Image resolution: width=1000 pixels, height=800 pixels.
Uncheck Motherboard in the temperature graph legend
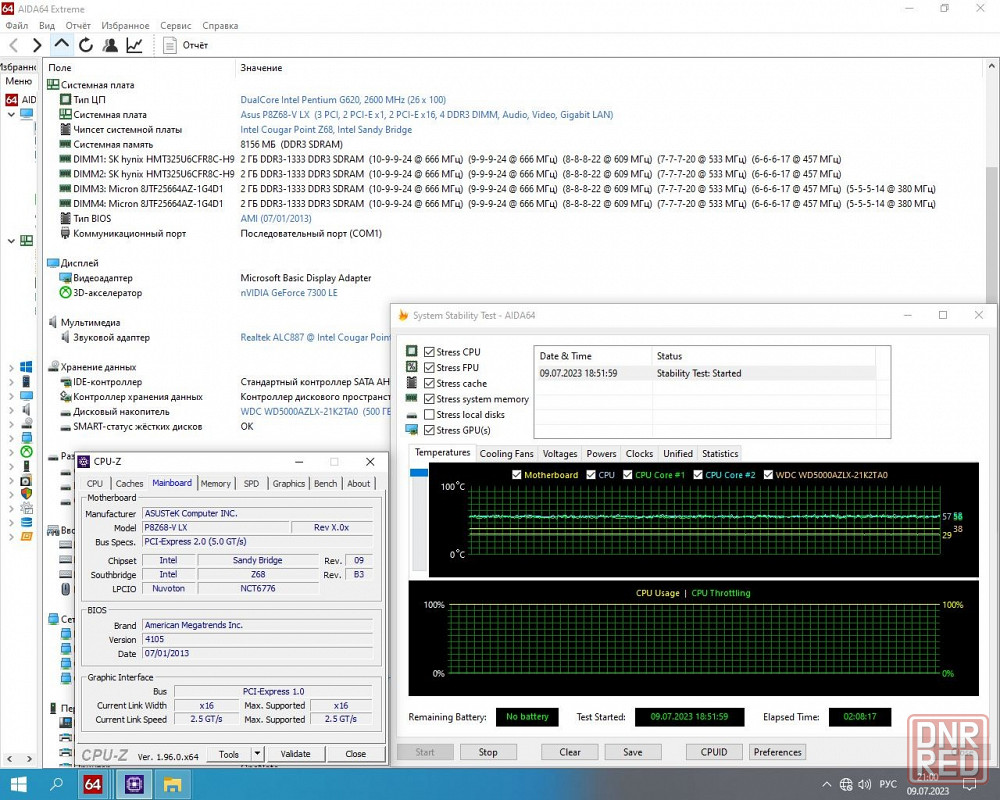click(x=517, y=475)
